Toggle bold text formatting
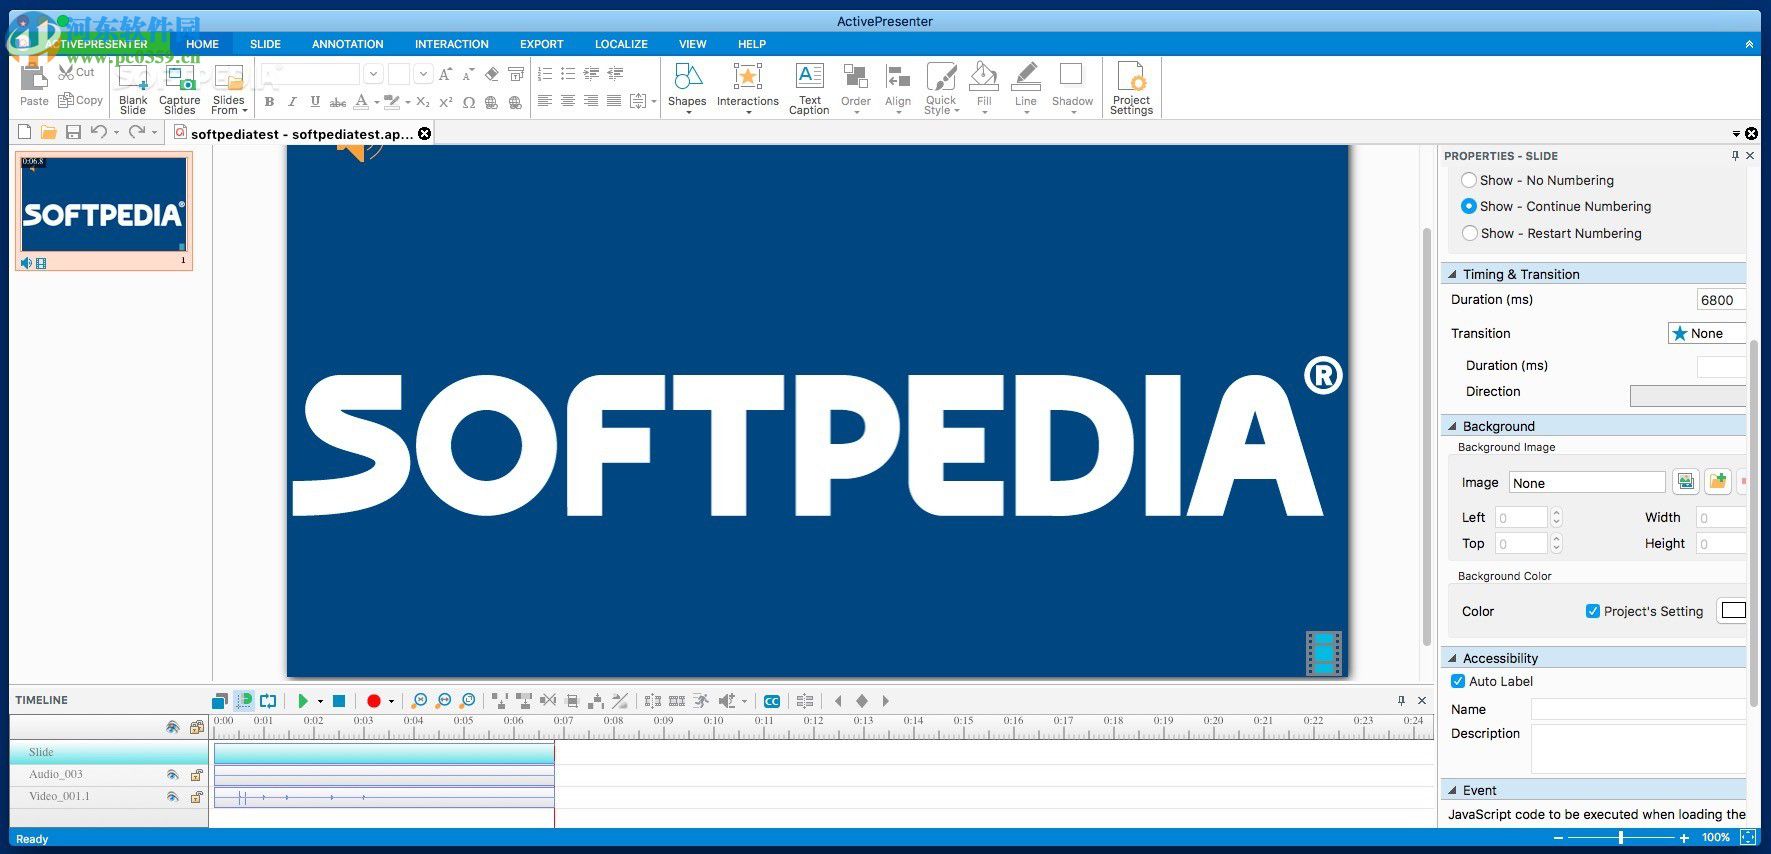Viewport: 1771px width, 854px height. (269, 102)
